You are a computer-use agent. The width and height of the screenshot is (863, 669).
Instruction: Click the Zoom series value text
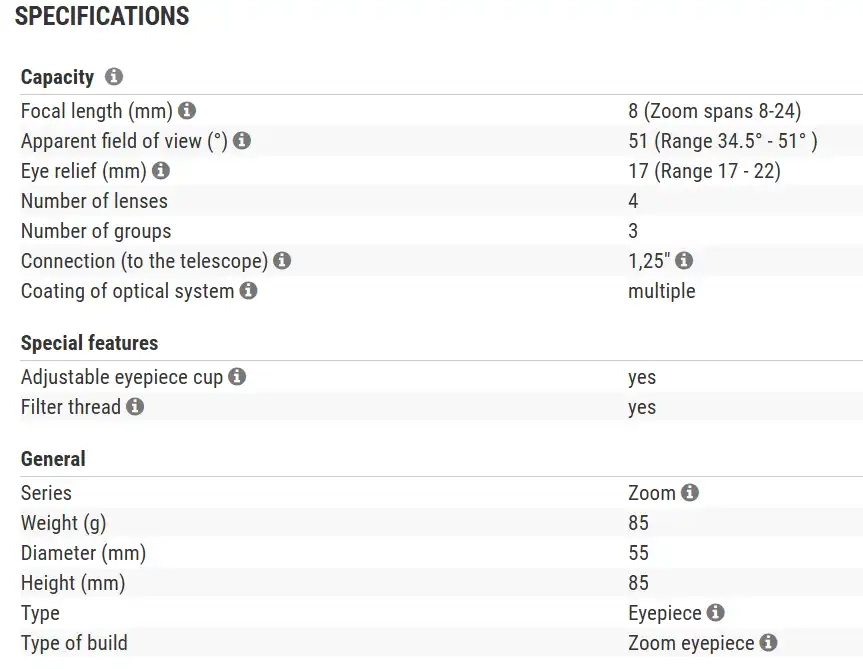652,493
